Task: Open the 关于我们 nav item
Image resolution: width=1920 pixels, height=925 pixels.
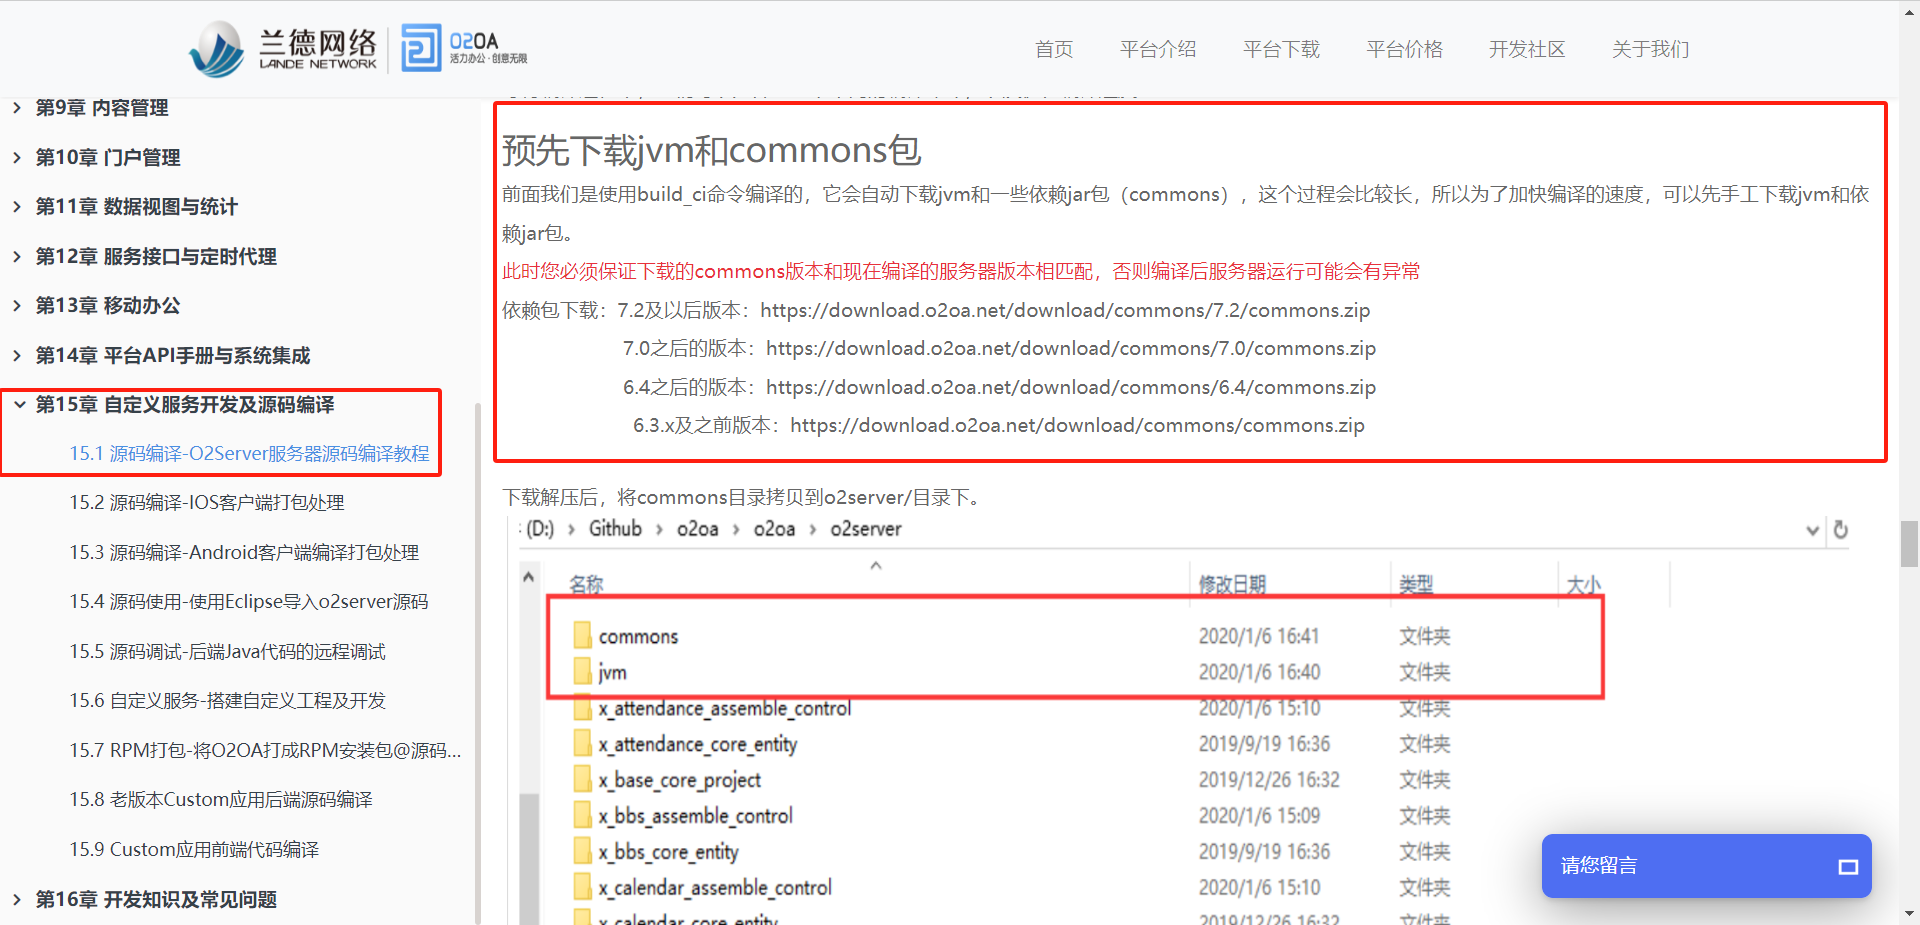Action: click(1650, 49)
